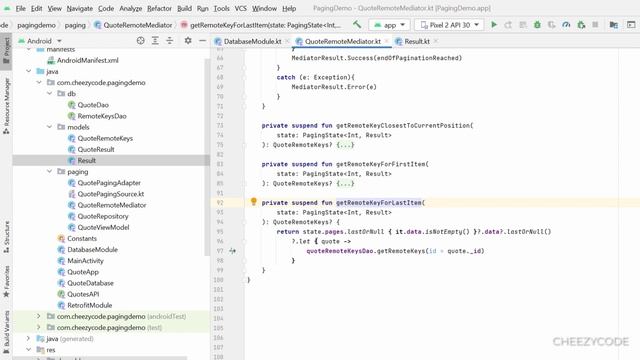Collapse the paging package folder
This screenshot has width=640, height=360.
click(49, 171)
